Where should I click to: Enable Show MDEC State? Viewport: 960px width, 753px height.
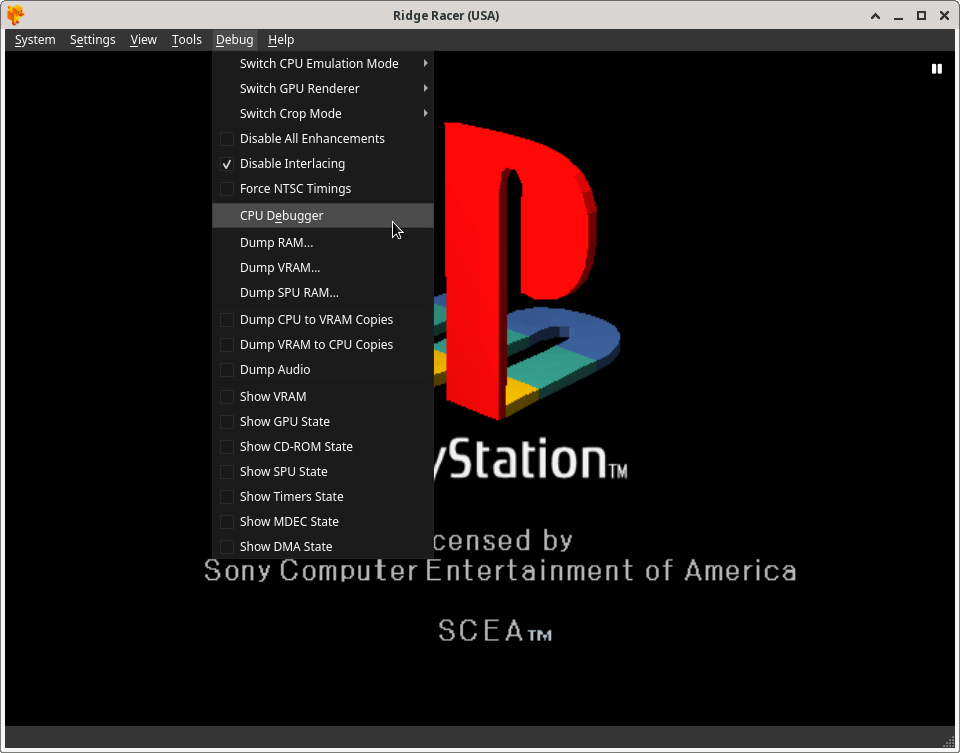pos(323,523)
